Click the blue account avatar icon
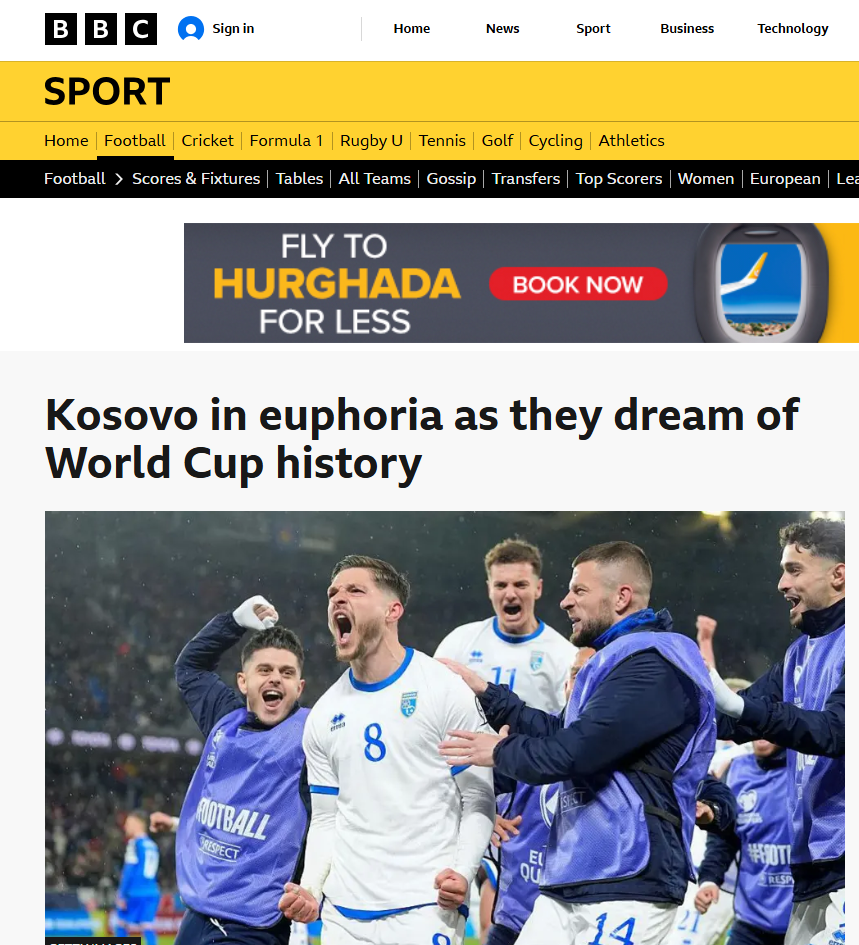 [x=191, y=29]
